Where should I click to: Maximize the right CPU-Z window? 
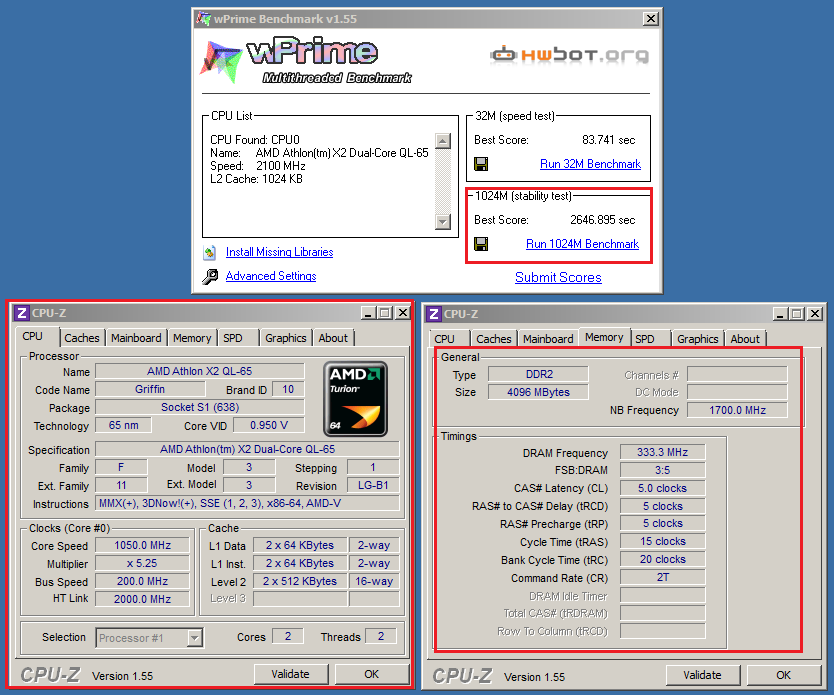click(x=797, y=314)
